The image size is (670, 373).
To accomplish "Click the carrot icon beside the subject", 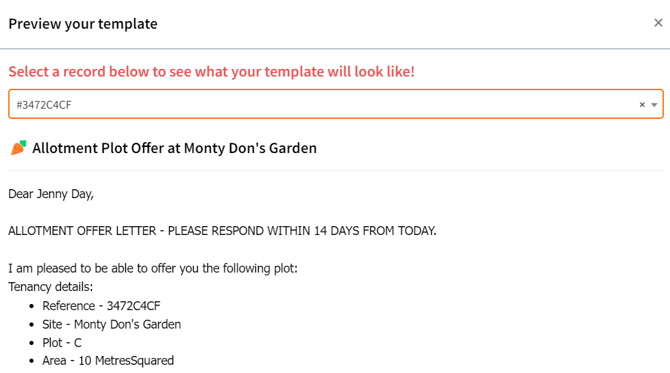I will [x=18, y=147].
